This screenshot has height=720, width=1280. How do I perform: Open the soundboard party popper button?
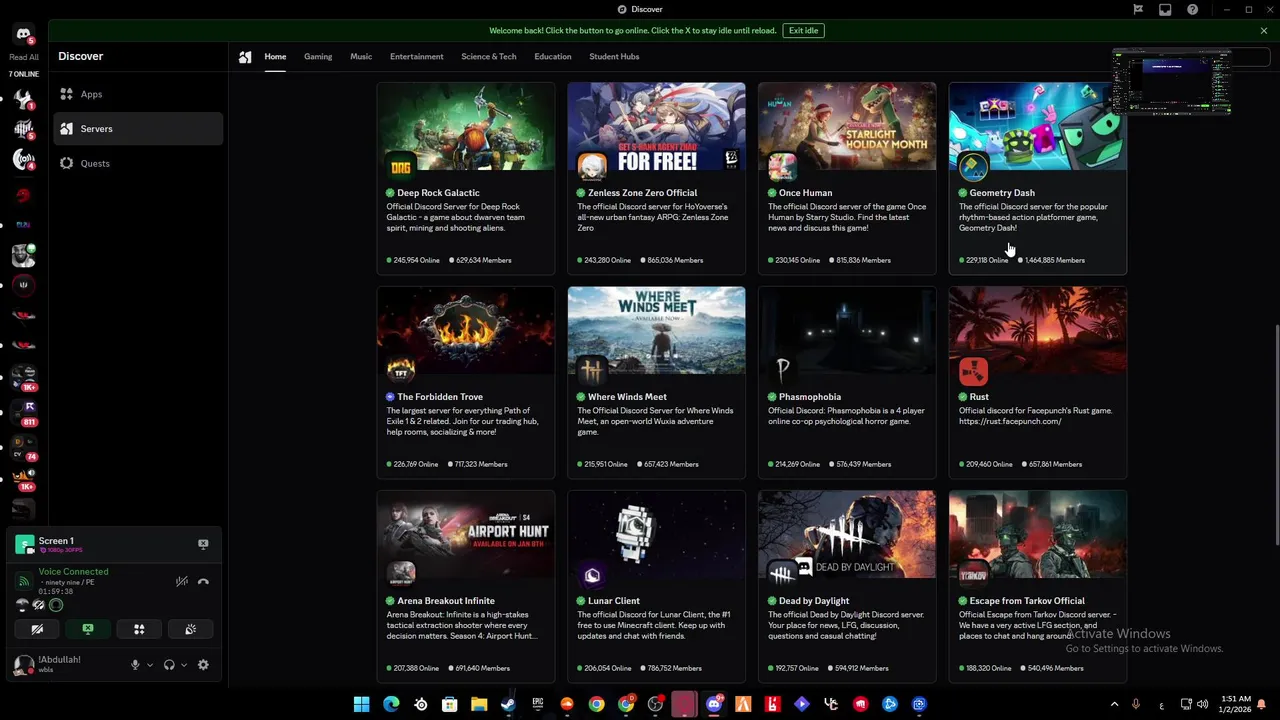click(190, 629)
